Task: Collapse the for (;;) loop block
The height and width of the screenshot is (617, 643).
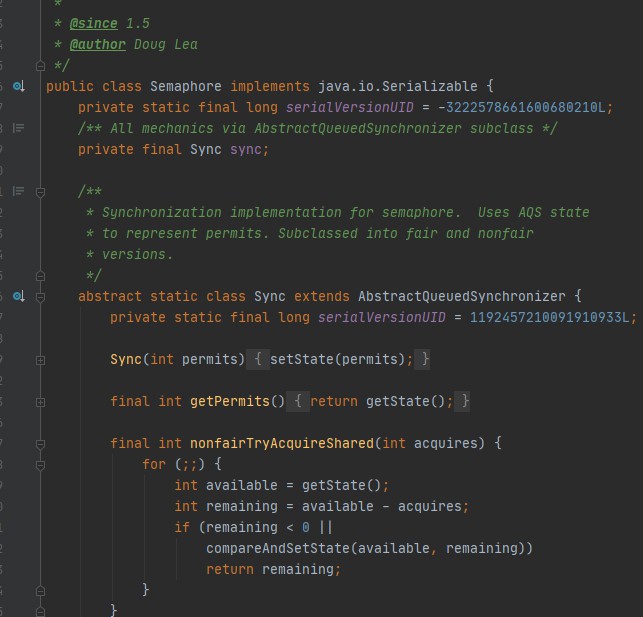Action: (x=40, y=464)
